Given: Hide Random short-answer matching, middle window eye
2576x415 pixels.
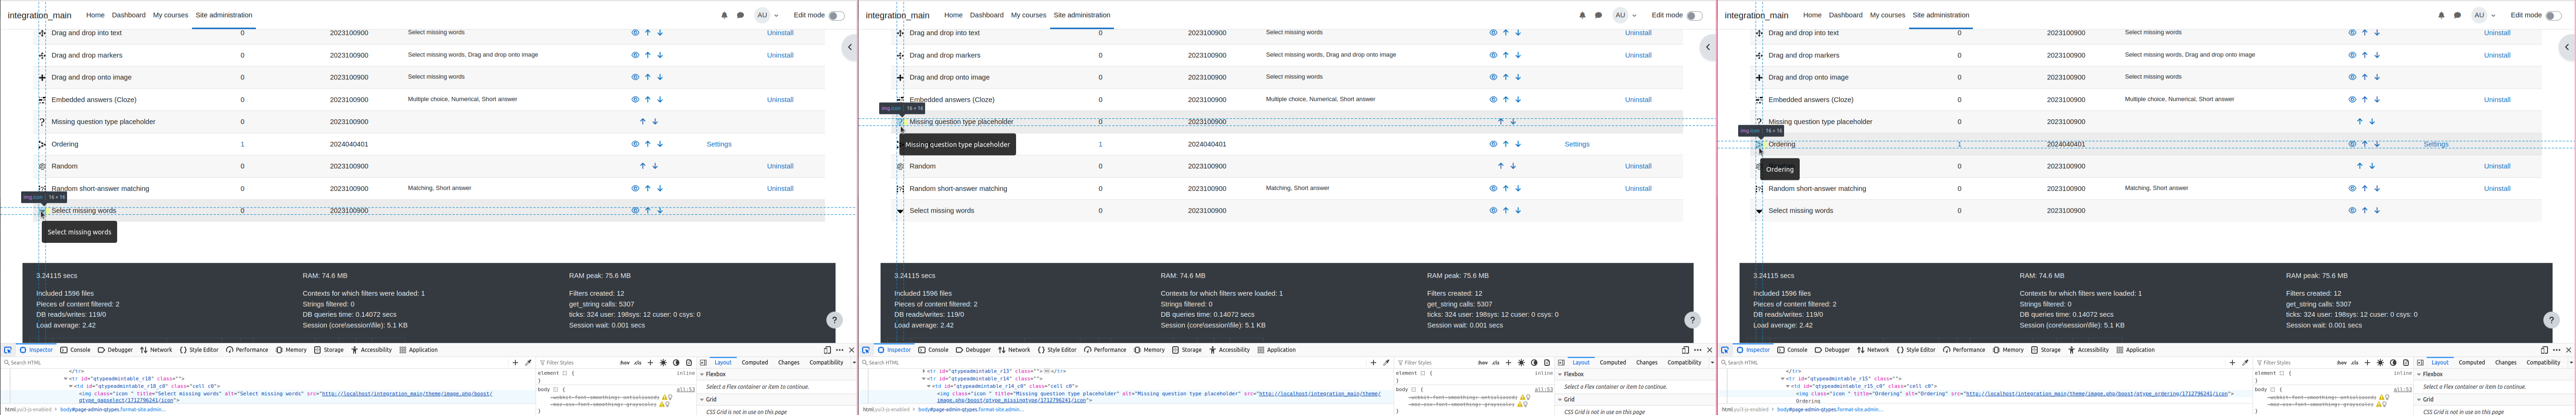Looking at the screenshot, I should (1493, 188).
